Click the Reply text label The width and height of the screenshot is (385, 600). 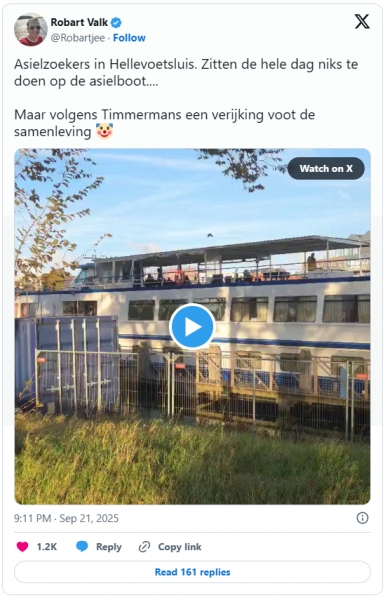coord(109,547)
